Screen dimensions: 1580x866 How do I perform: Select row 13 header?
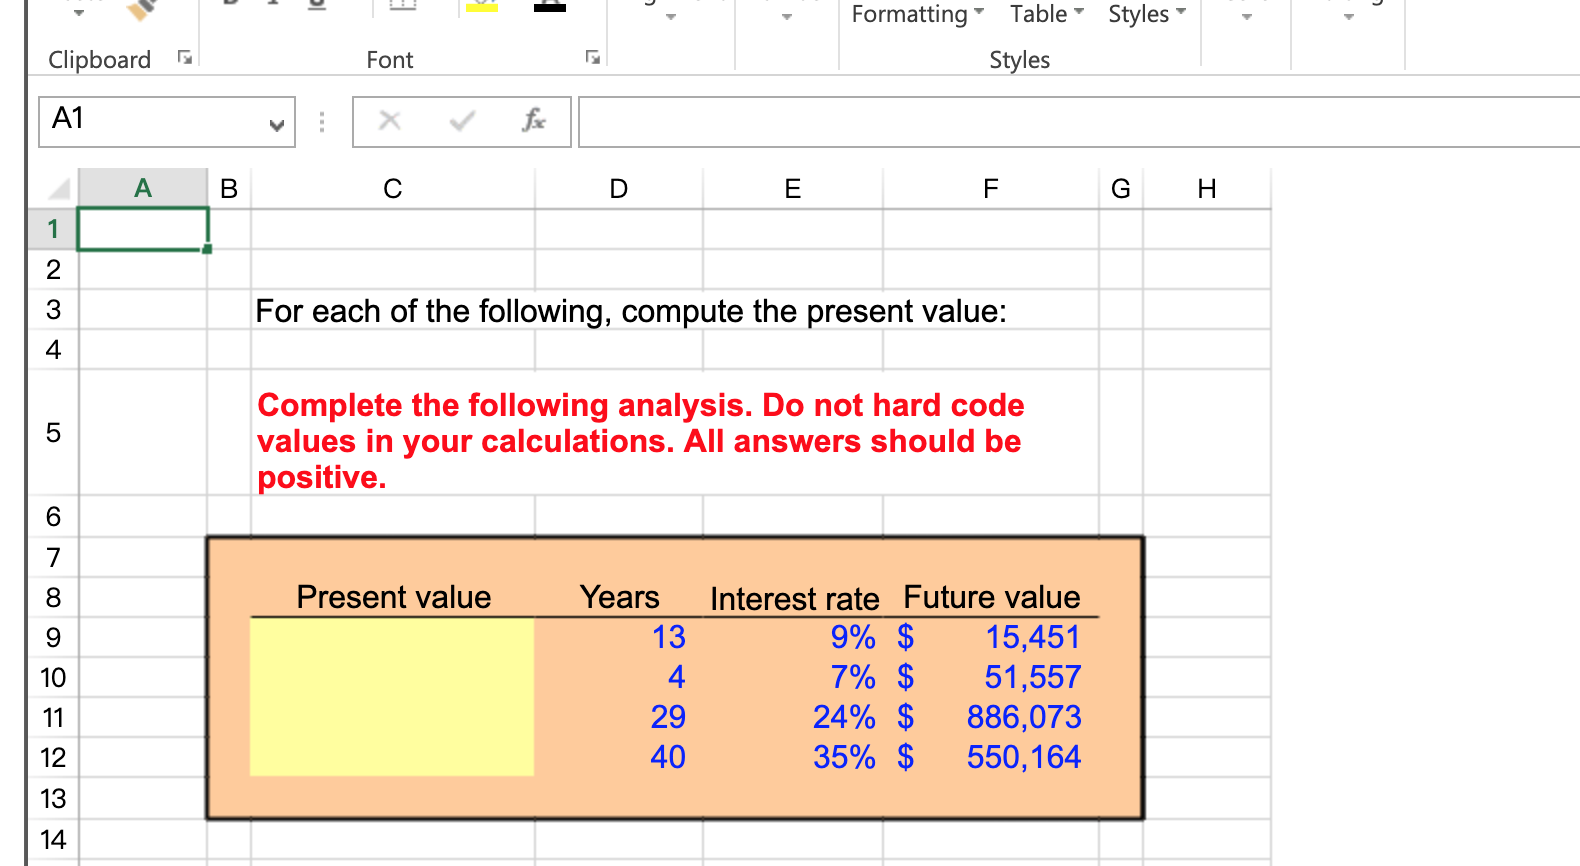click(x=53, y=798)
